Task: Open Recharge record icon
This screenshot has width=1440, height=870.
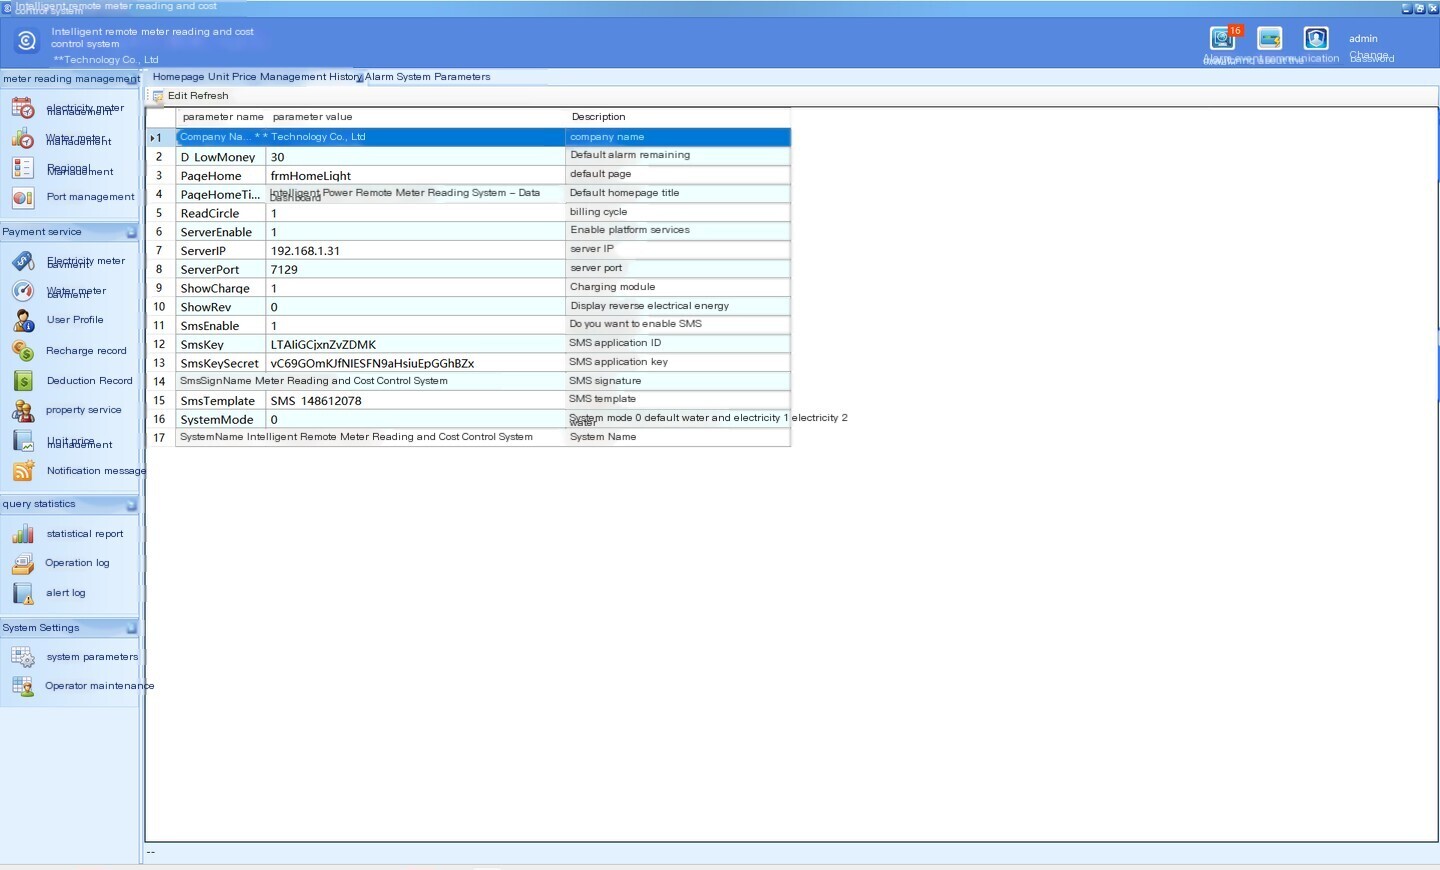Action: point(23,351)
